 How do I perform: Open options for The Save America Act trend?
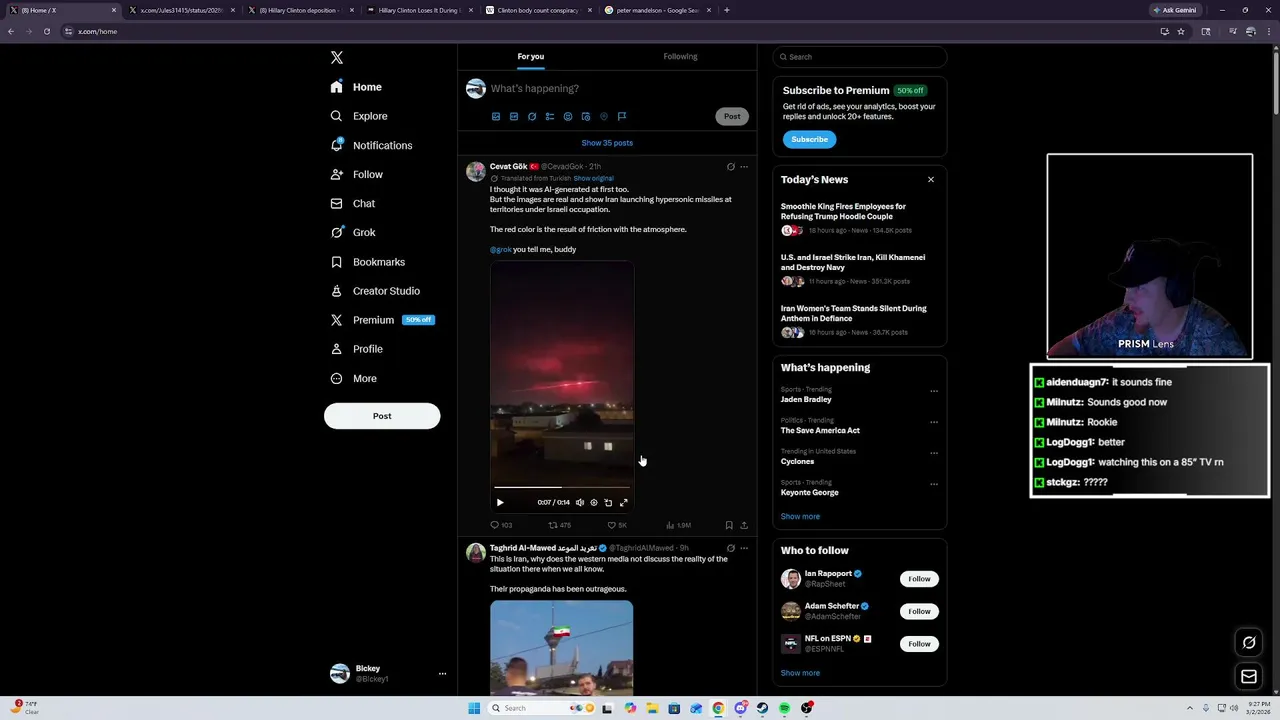click(x=934, y=422)
